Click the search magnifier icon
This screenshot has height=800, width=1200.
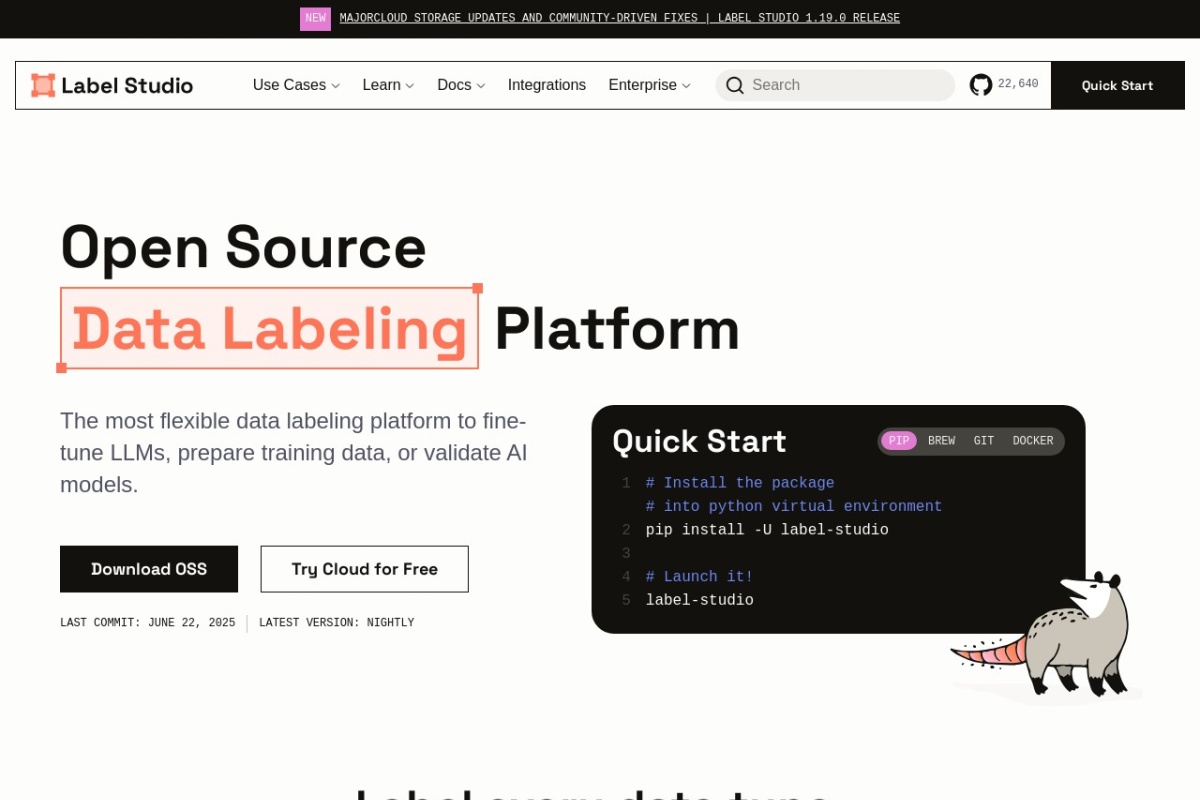tap(735, 85)
